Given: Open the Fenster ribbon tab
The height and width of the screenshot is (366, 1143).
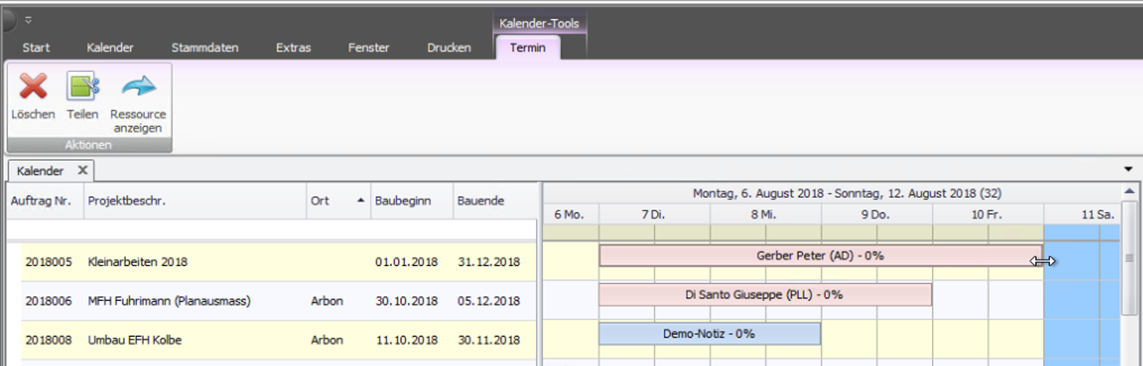Looking at the screenshot, I should [x=369, y=48].
